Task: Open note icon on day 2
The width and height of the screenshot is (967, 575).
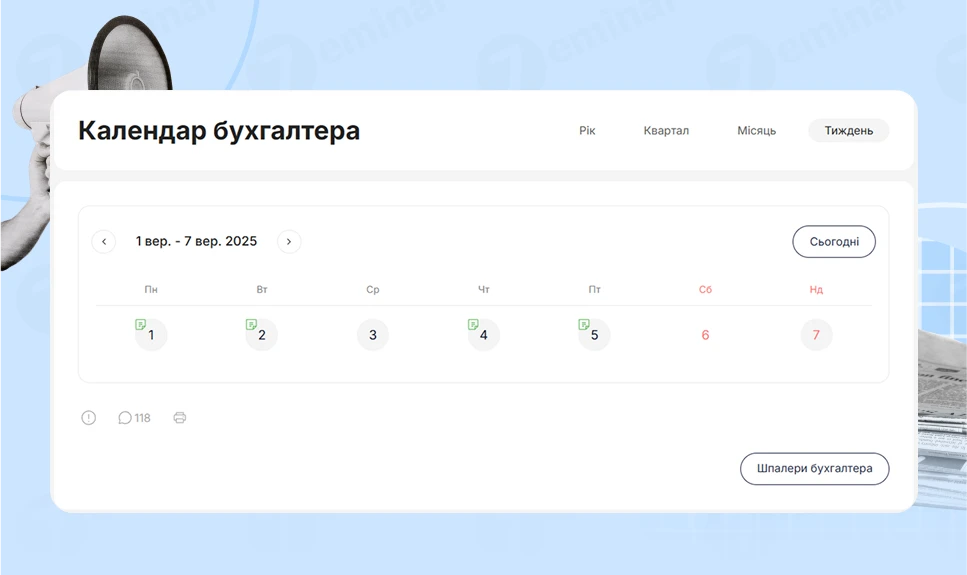Action: pyautogui.click(x=251, y=324)
